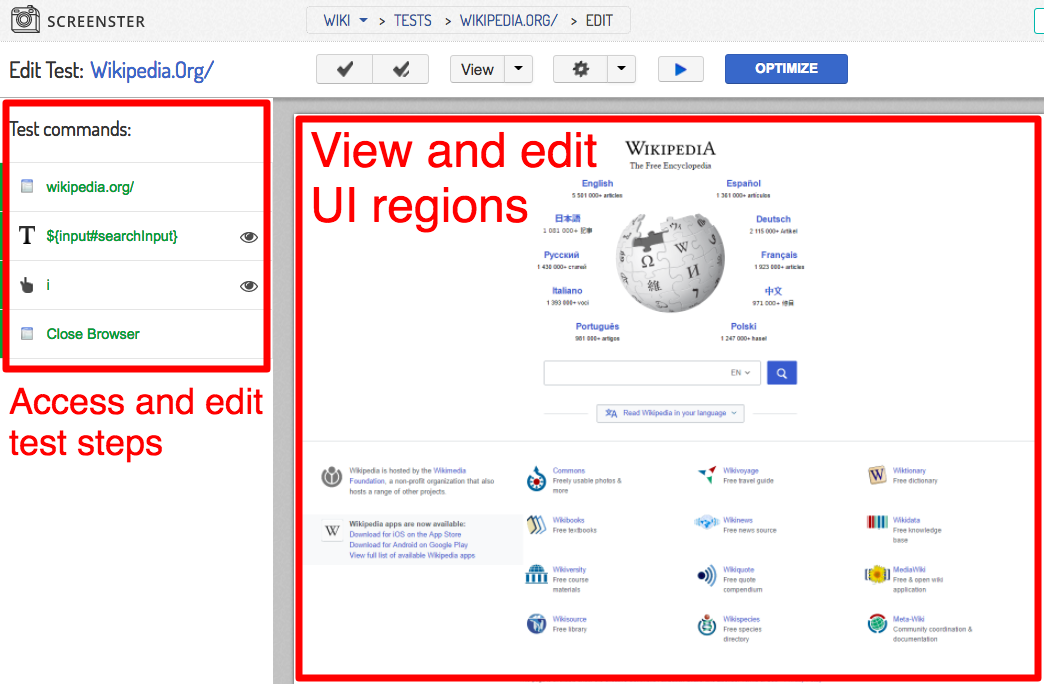Click the W Wikipedia apps icon
This screenshot has width=1044, height=684.
332,531
